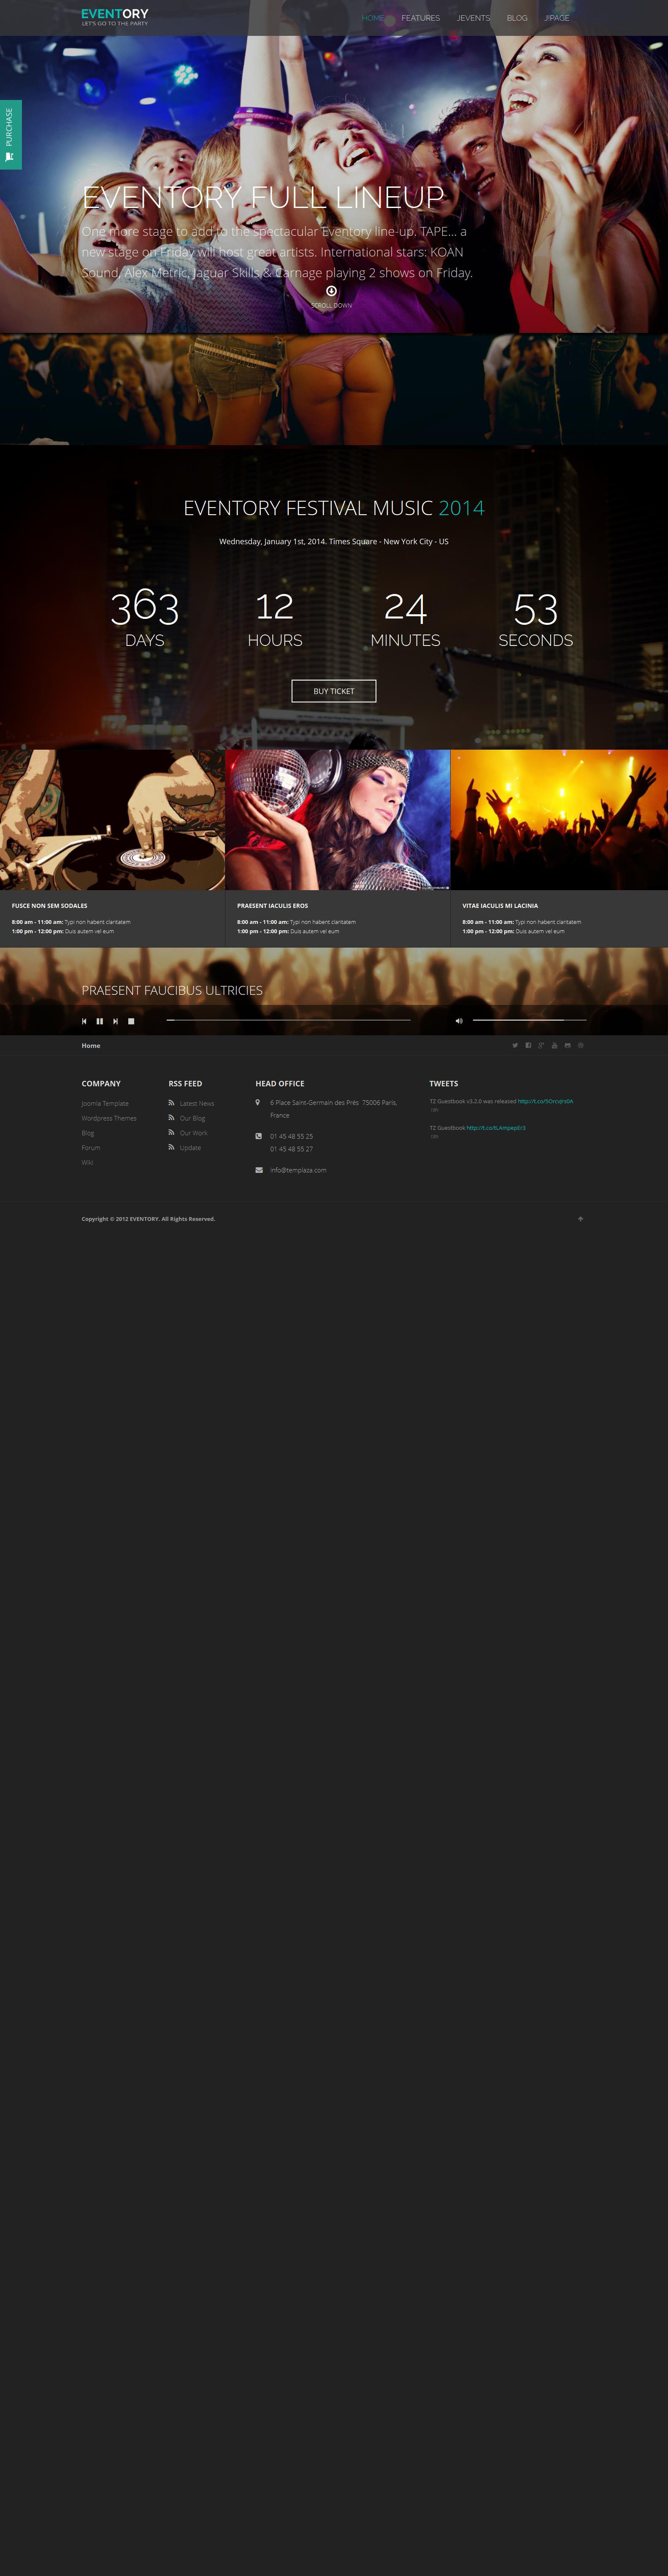Open the JPage menu item
Screen dimensions: 668x2576
point(557,18)
